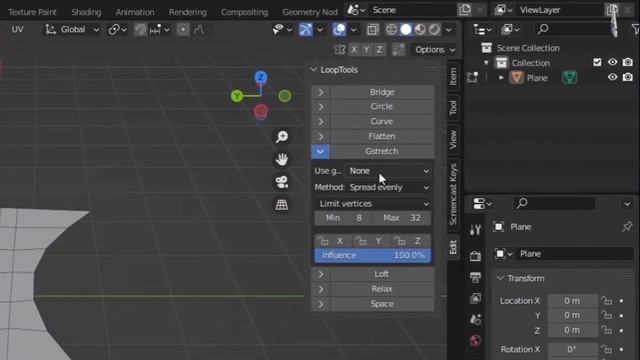Viewport: 640px width, 360px height.
Task: Open the Shading workspace tab
Action: click(x=86, y=12)
